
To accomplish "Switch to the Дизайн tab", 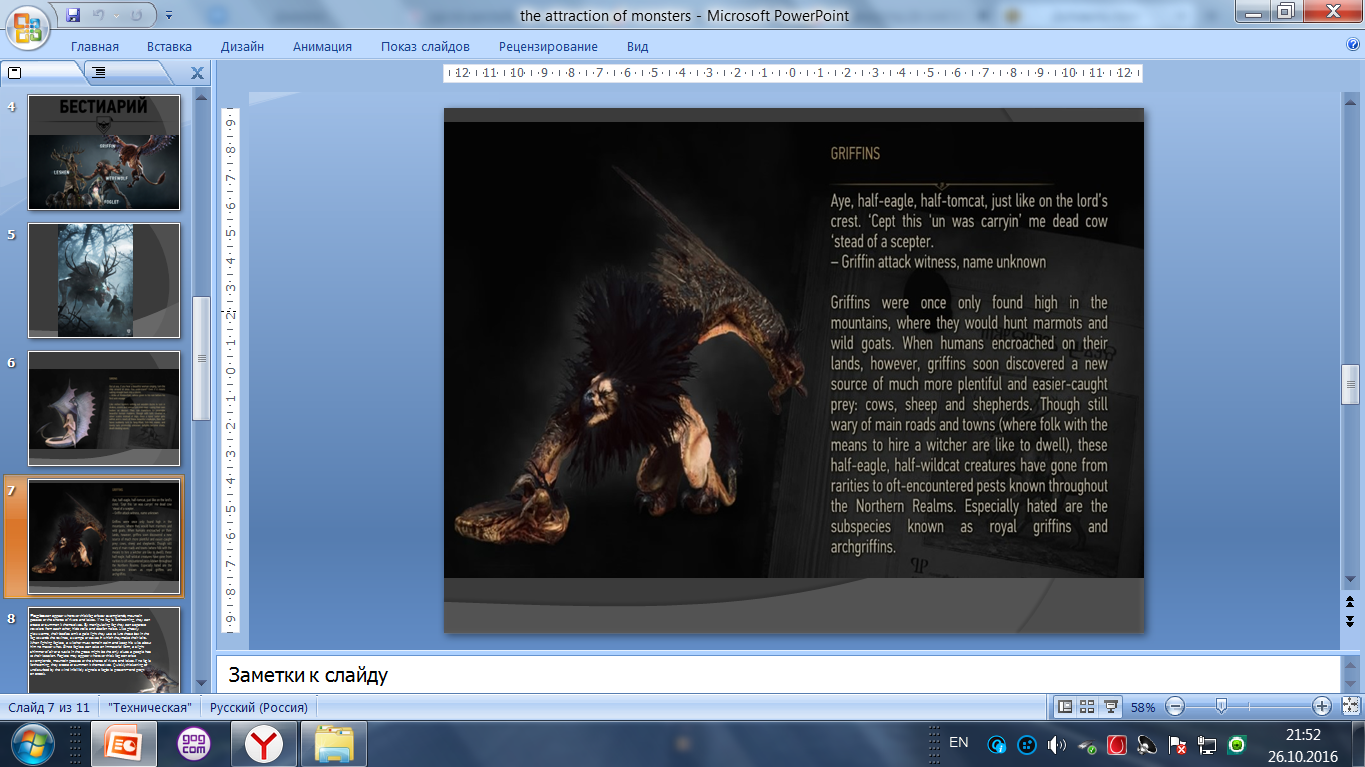I will 243,47.
